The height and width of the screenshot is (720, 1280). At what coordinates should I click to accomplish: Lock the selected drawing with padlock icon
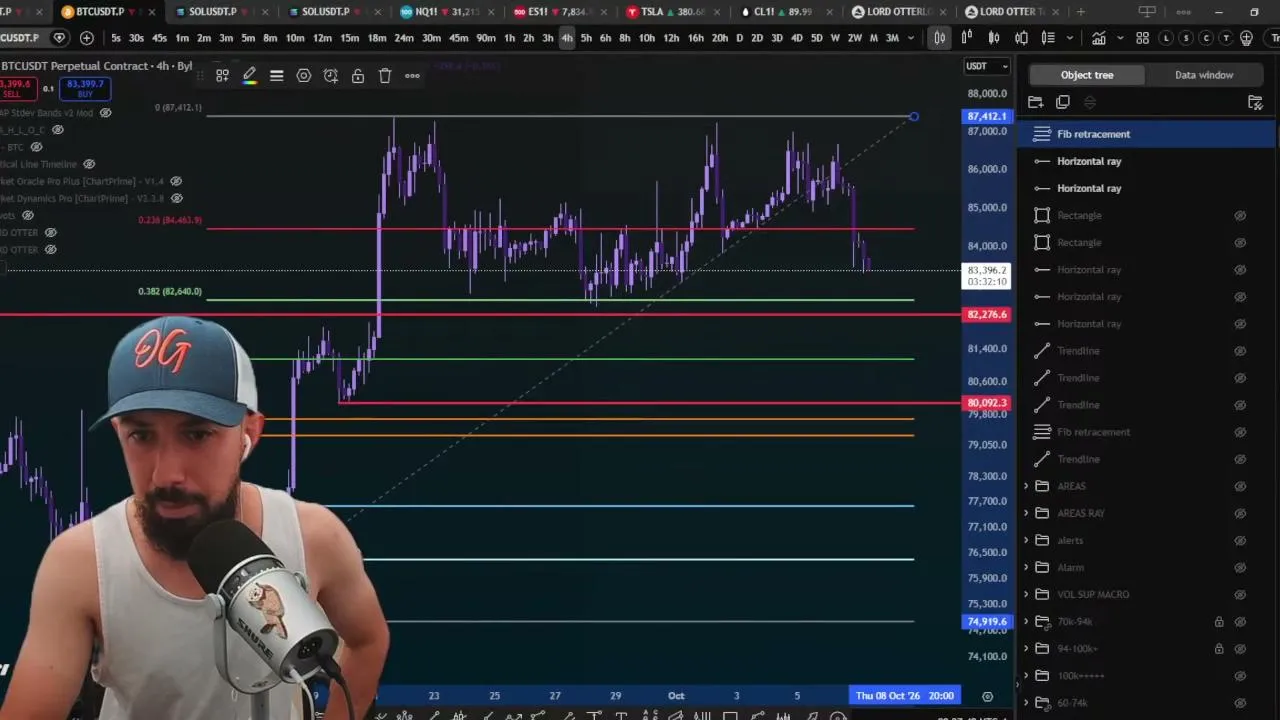point(358,76)
